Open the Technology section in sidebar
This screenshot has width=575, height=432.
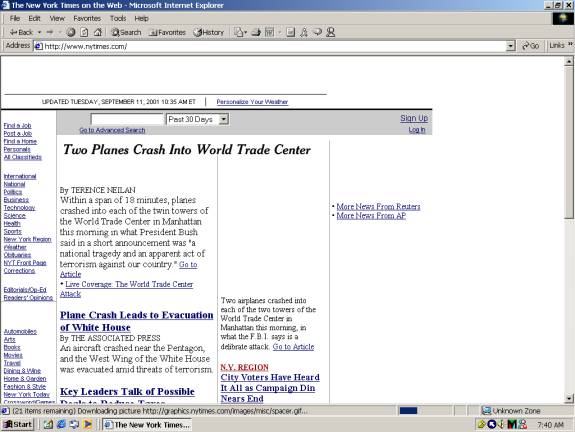pos(19,208)
